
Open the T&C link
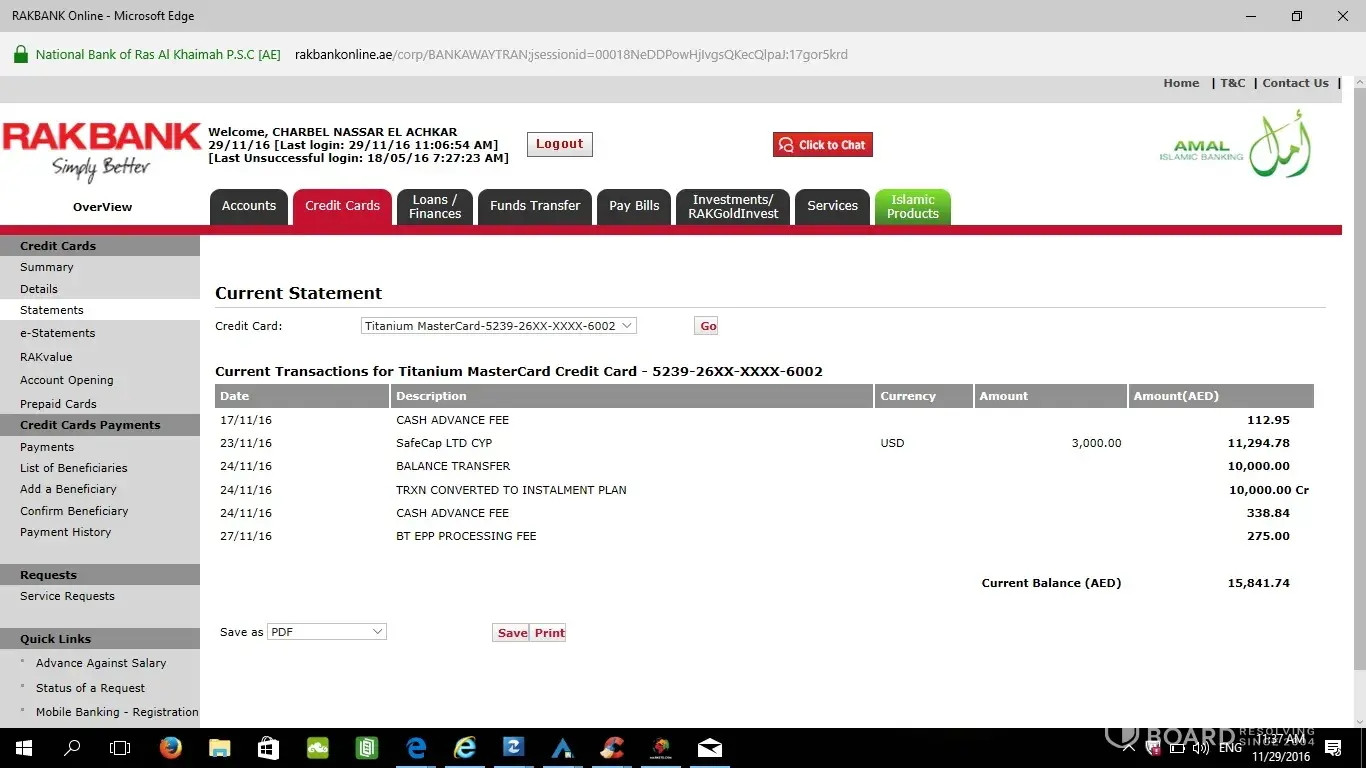[x=1233, y=83]
